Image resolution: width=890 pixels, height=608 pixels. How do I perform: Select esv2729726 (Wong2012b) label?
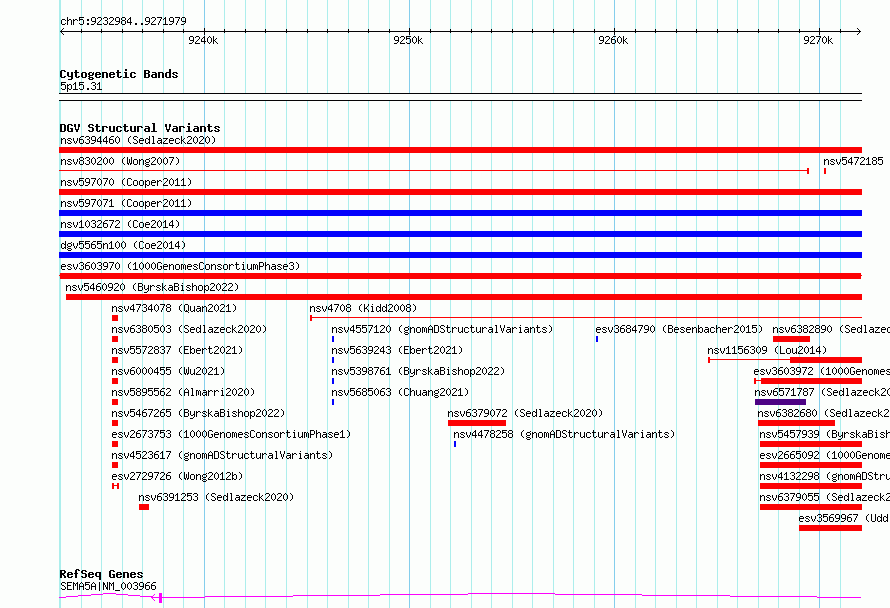point(177,476)
